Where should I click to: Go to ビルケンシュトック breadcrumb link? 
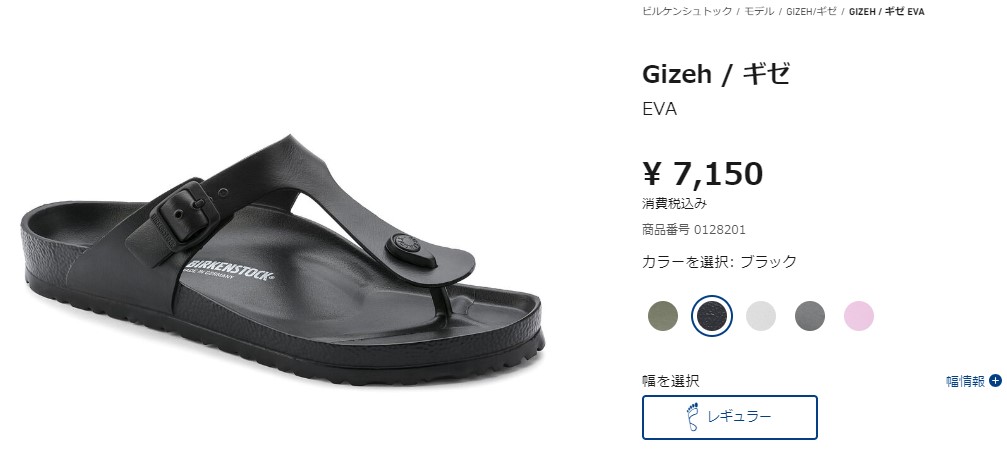(687, 11)
